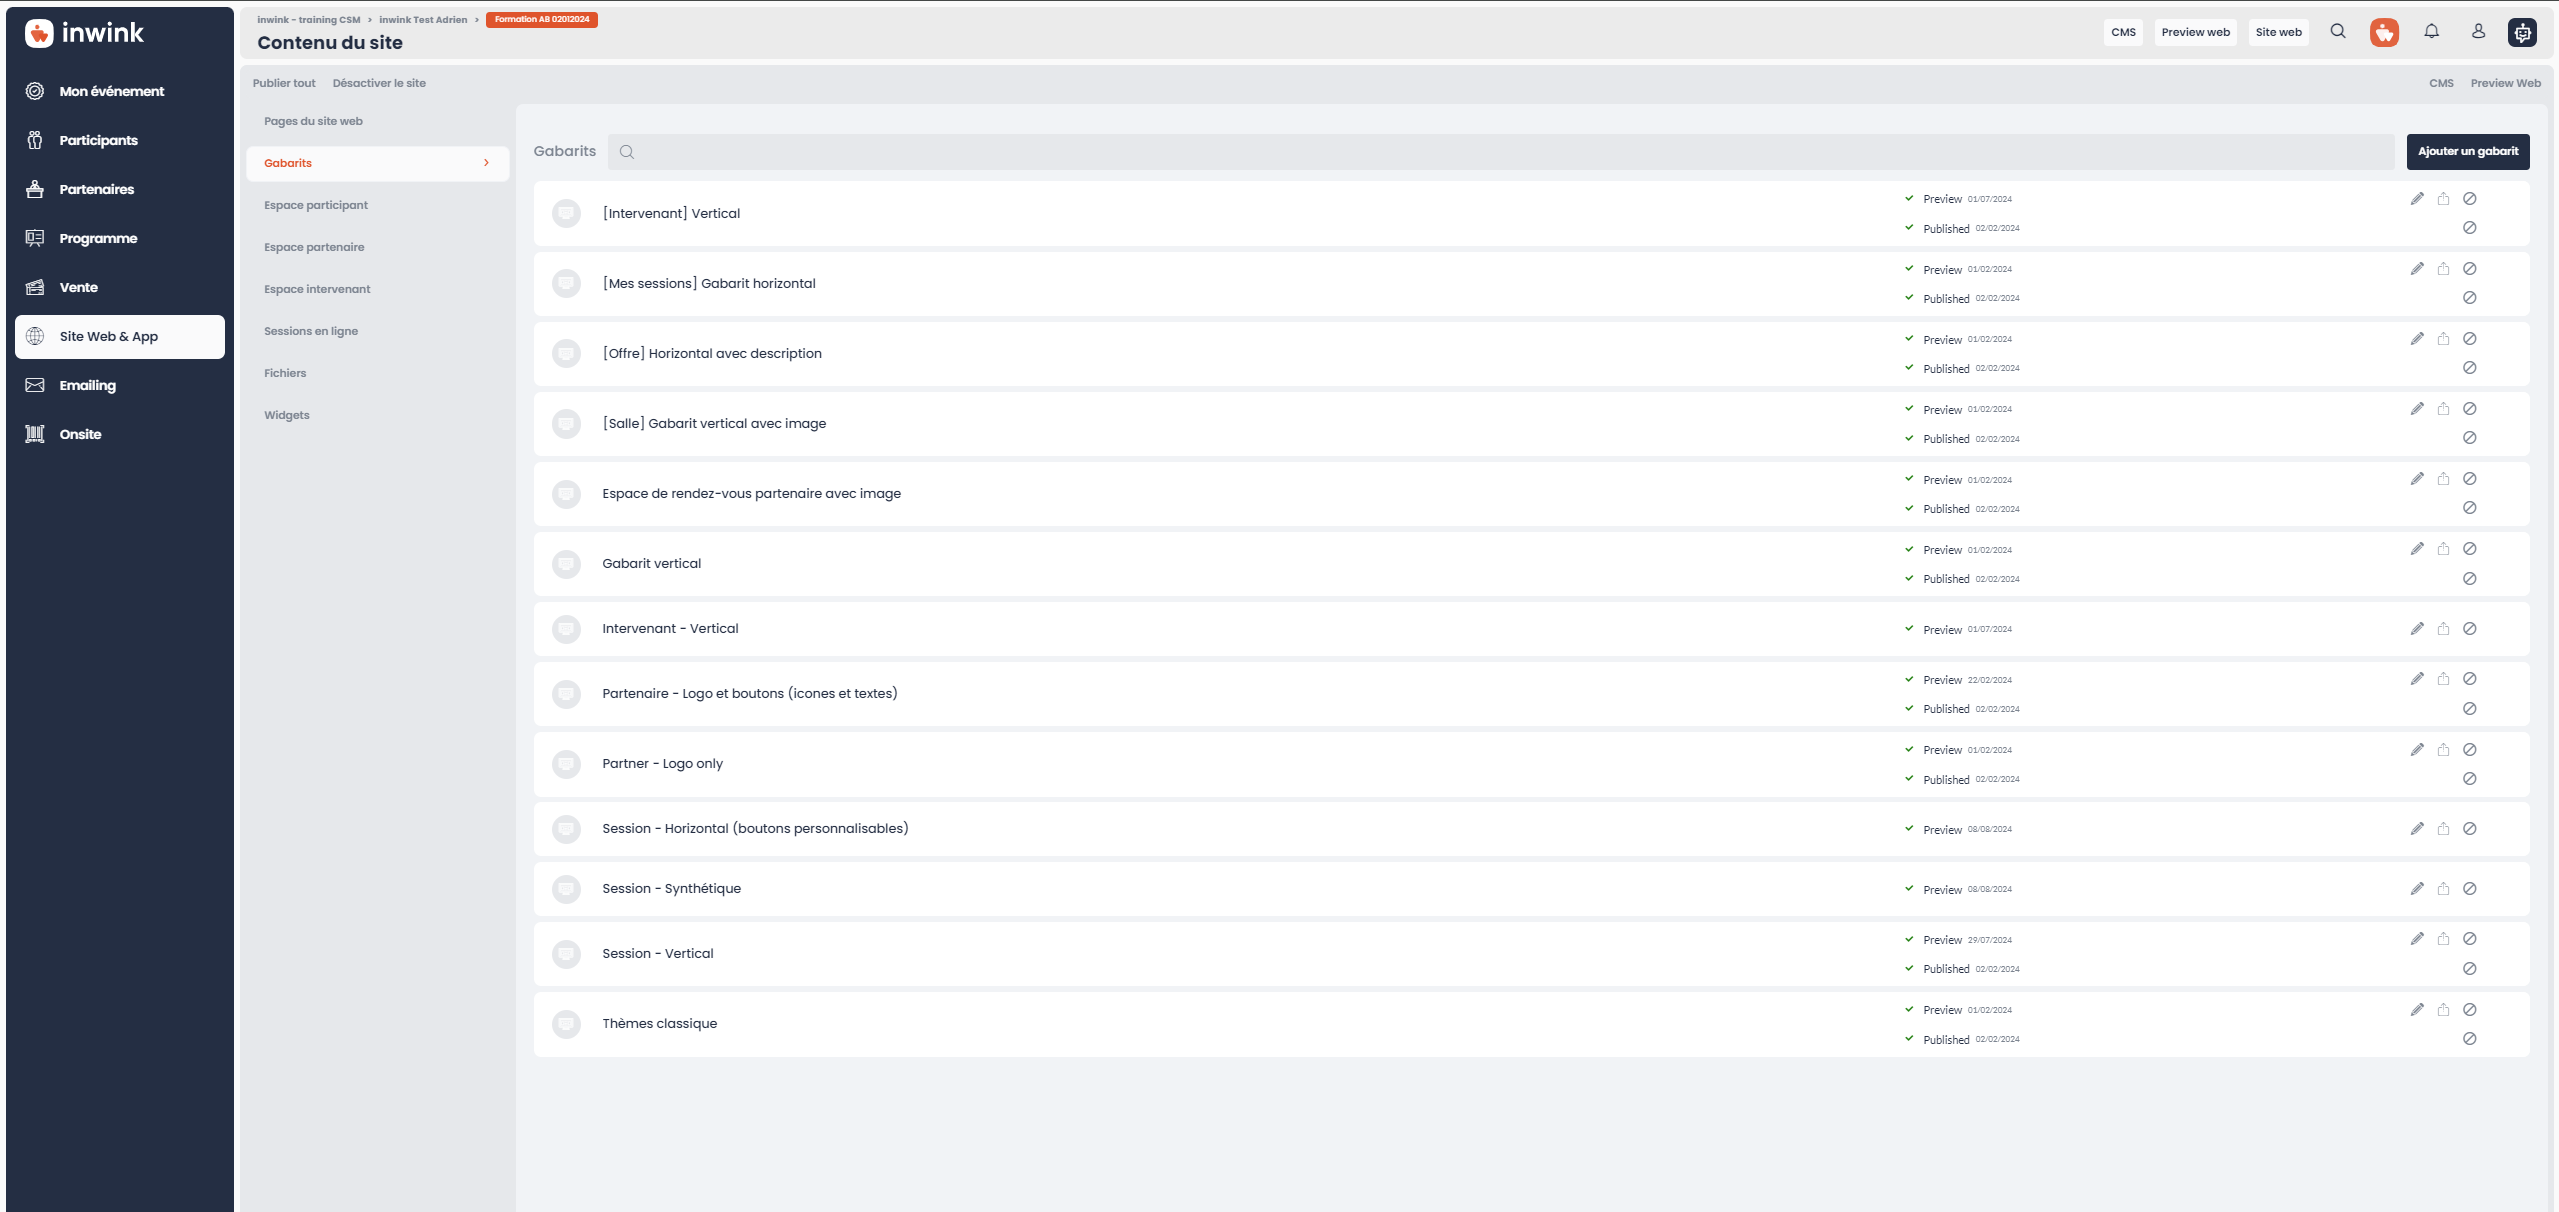Image resolution: width=2559 pixels, height=1212 pixels.
Task: Click the template icon beside Gabarit vertical
Action: (x=566, y=564)
